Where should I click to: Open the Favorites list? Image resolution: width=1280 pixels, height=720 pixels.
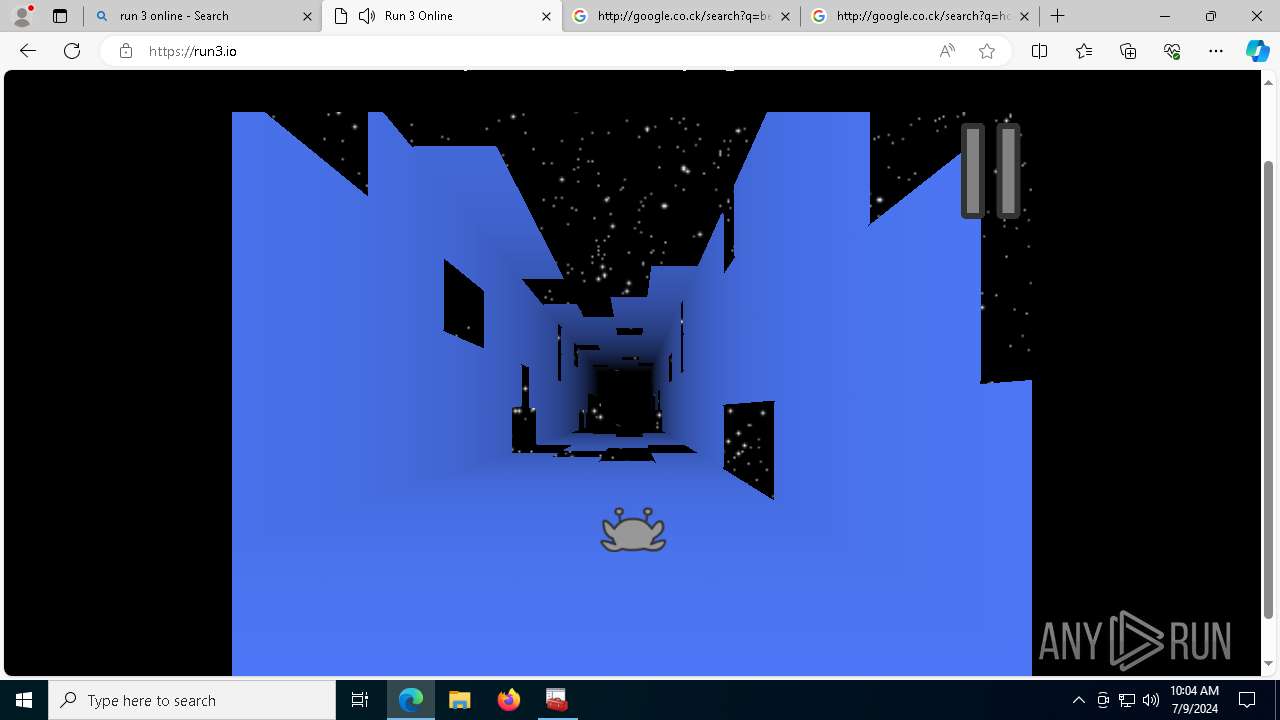tap(1084, 51)
